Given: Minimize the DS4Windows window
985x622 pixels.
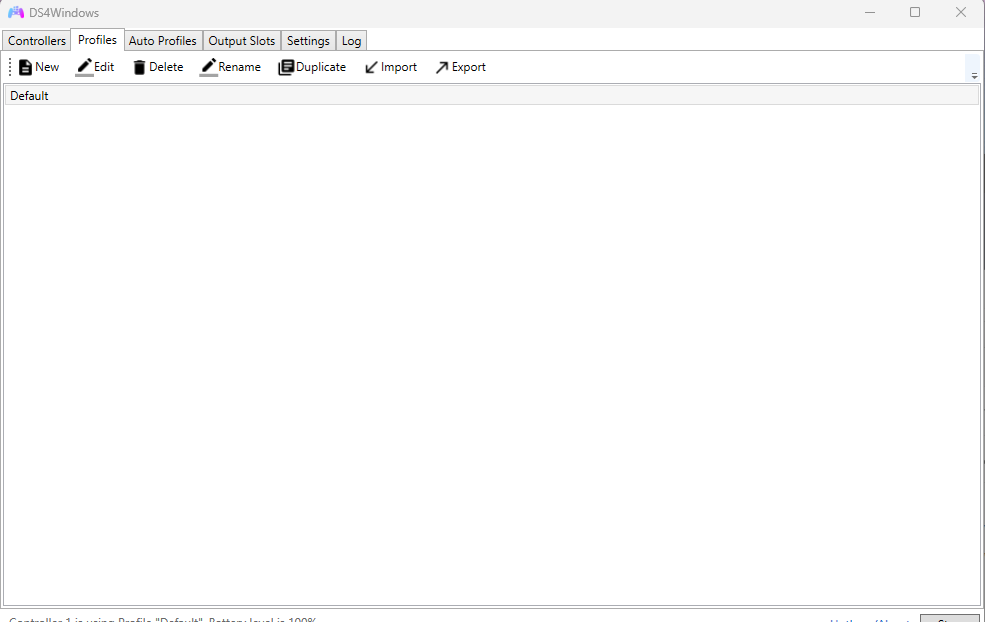Looking at the screenshot, I should [x=870, y=13].
